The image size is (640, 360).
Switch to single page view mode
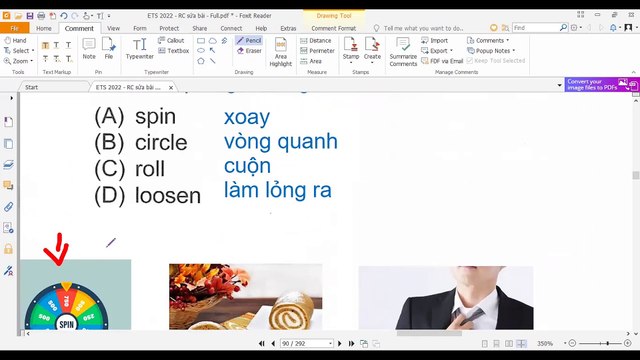(484, 344)
